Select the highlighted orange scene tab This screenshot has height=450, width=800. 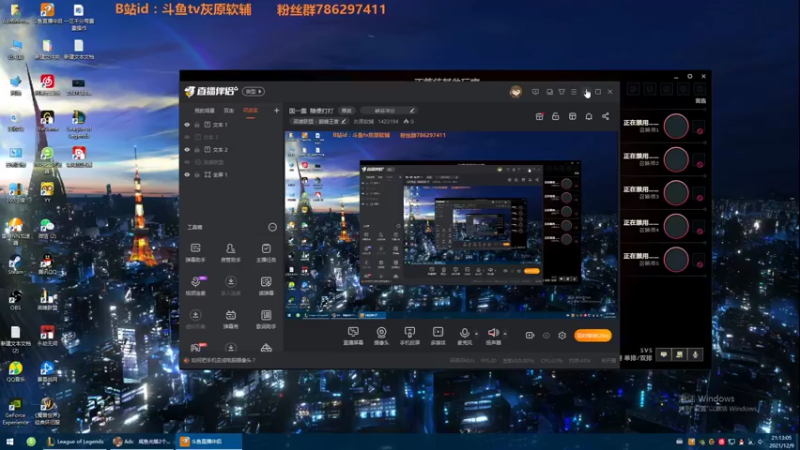[250, 111]
